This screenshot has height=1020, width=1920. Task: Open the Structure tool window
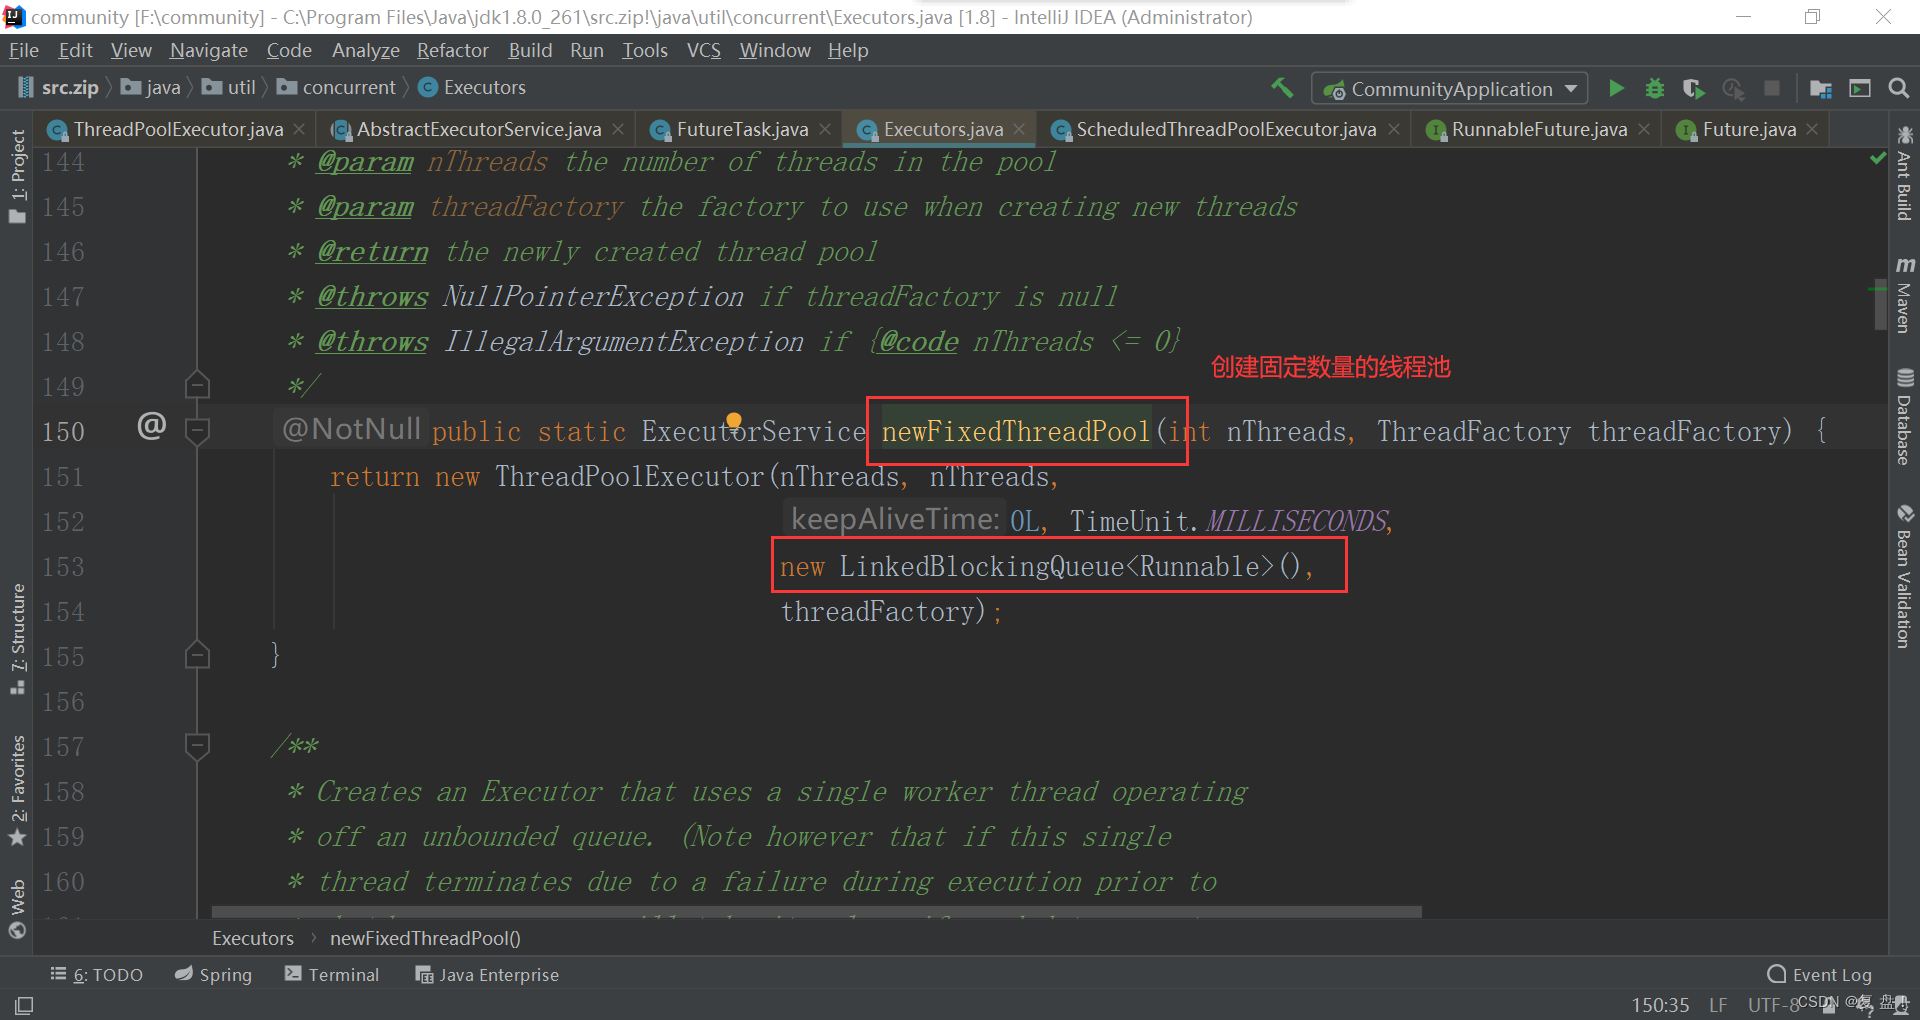click(x=17, y=639)
